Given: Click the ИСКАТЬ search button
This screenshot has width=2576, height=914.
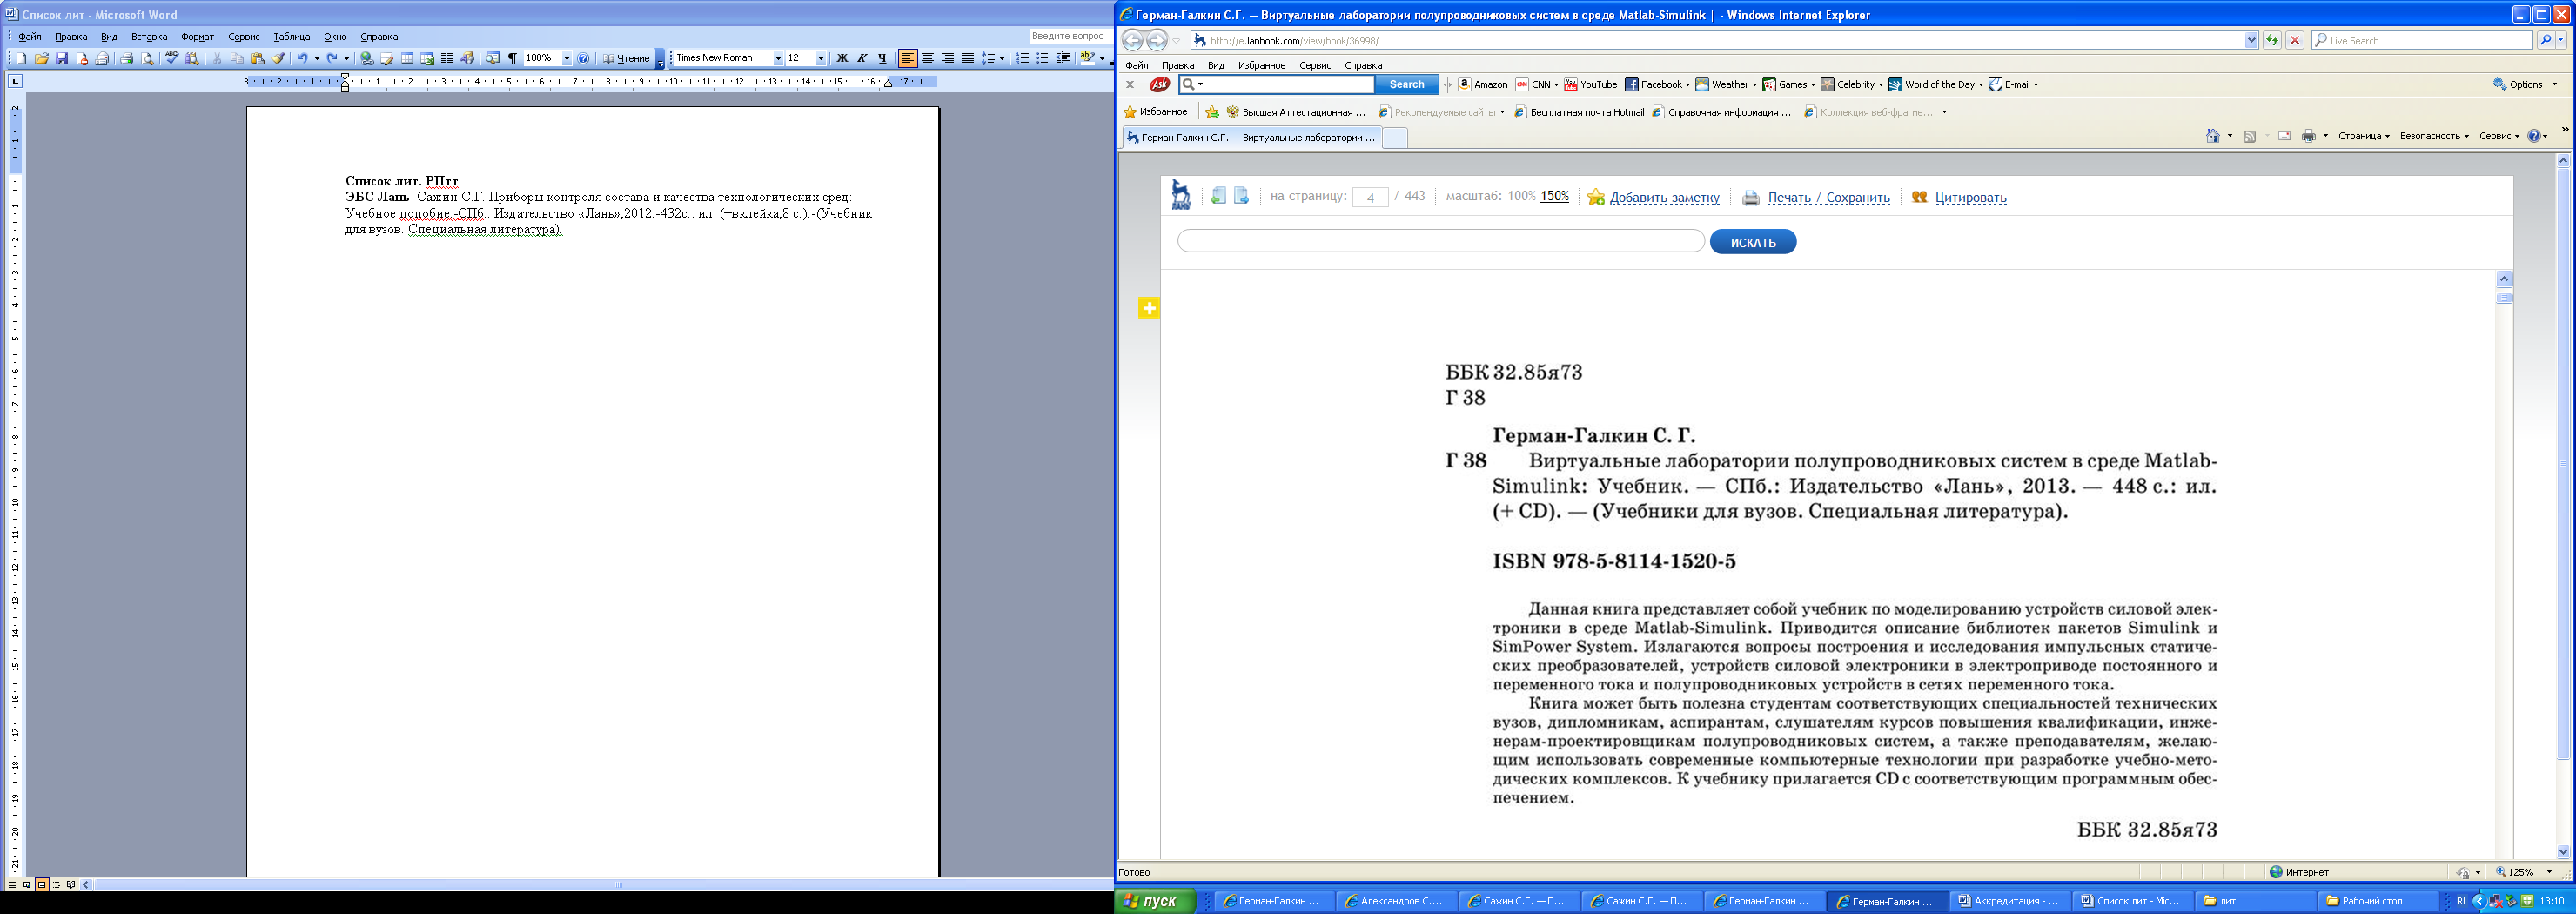Looking at the screenshot, I should 1752,242.
